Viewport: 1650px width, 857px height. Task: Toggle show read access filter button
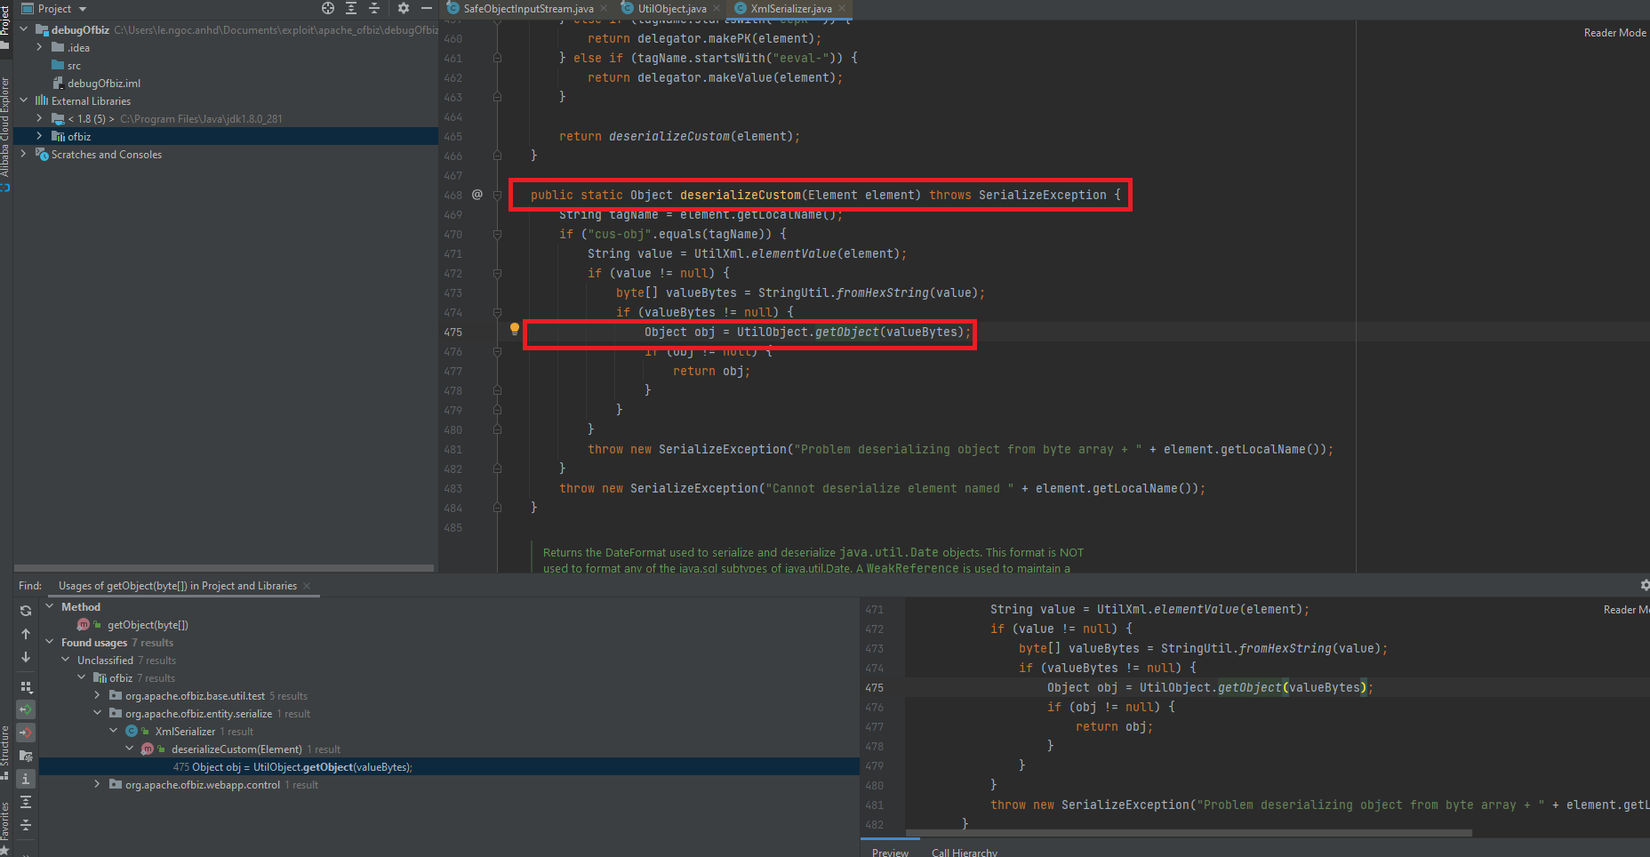click(26, 709)
